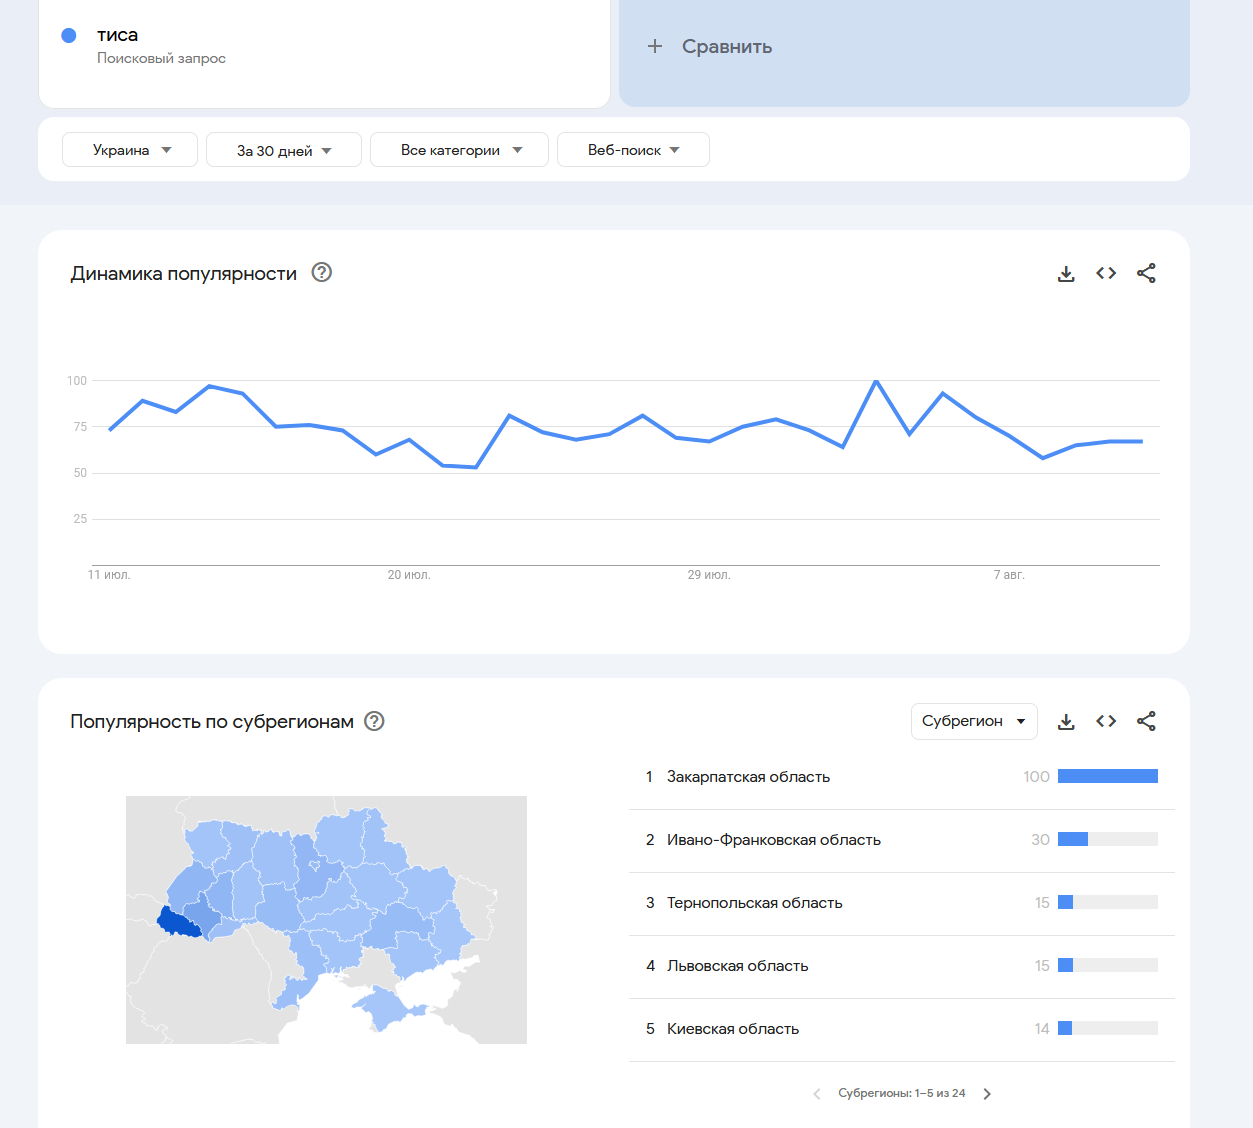Go to next page of subregions
The width and height of the screenshot is (1253, 1128).
pos(987,1094)
